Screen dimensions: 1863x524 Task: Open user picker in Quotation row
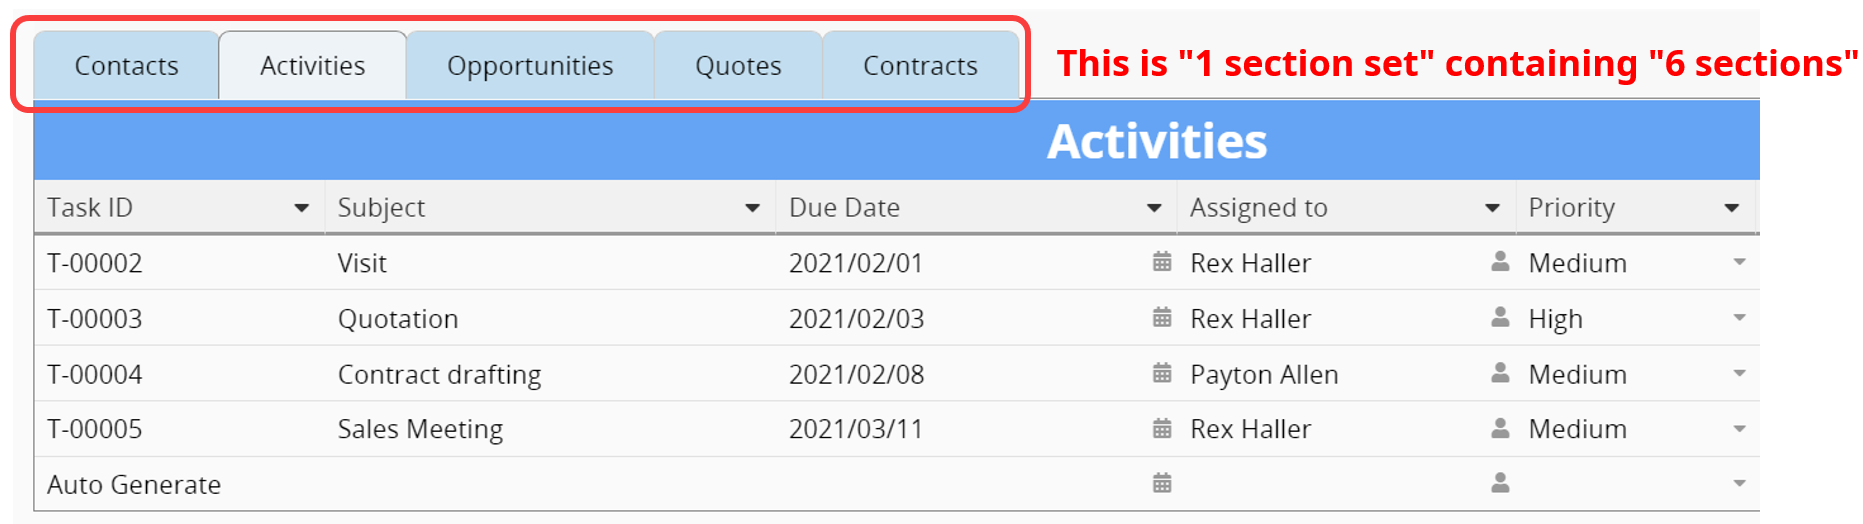click(1500, 318)
